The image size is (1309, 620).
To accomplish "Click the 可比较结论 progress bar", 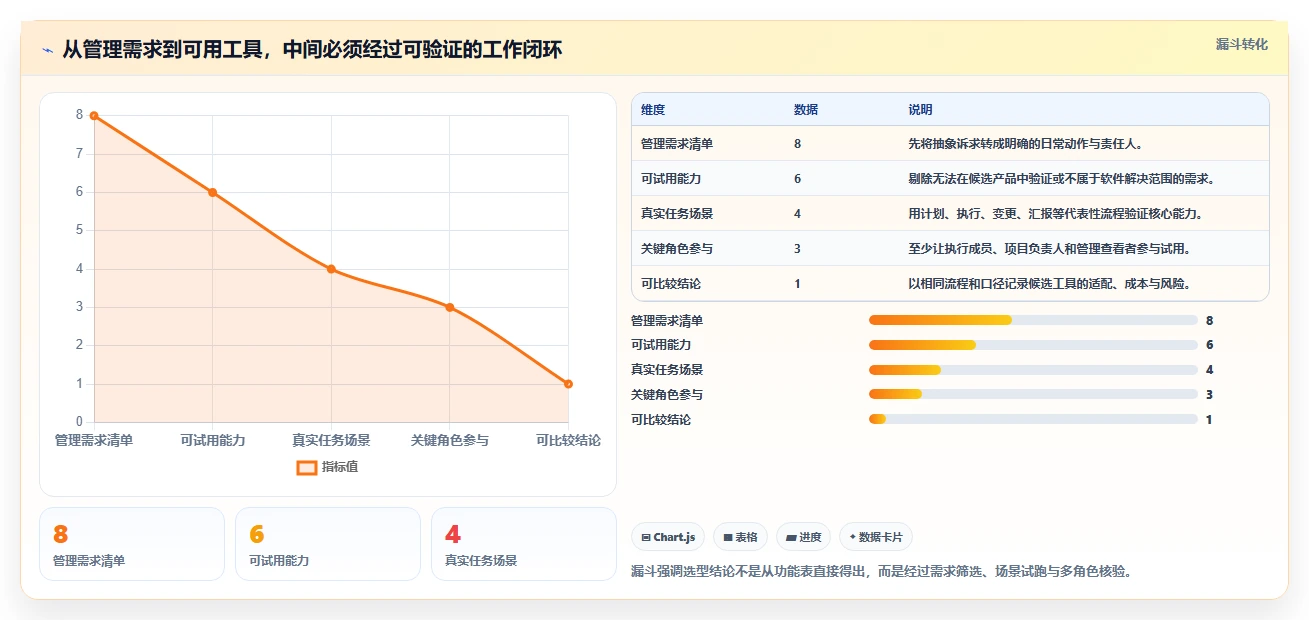I will (1033, 419).
